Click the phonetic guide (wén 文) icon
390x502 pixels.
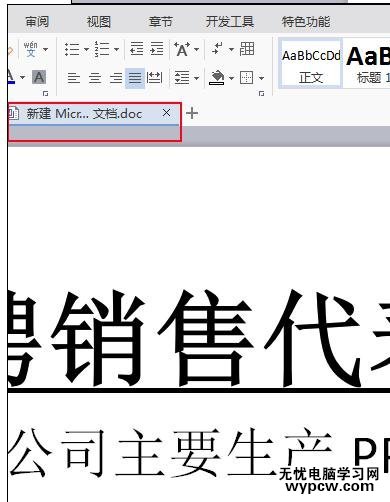31,49
